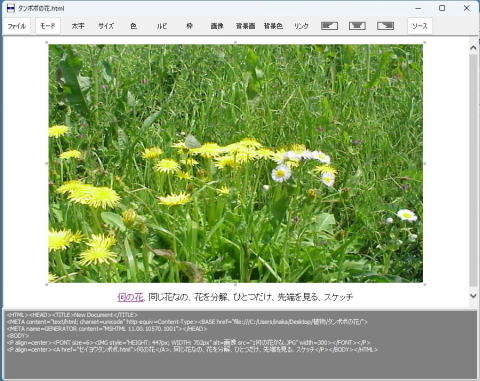Select the 太字 bold toolbar item
480x381 pixels.
tap(78, 26)
